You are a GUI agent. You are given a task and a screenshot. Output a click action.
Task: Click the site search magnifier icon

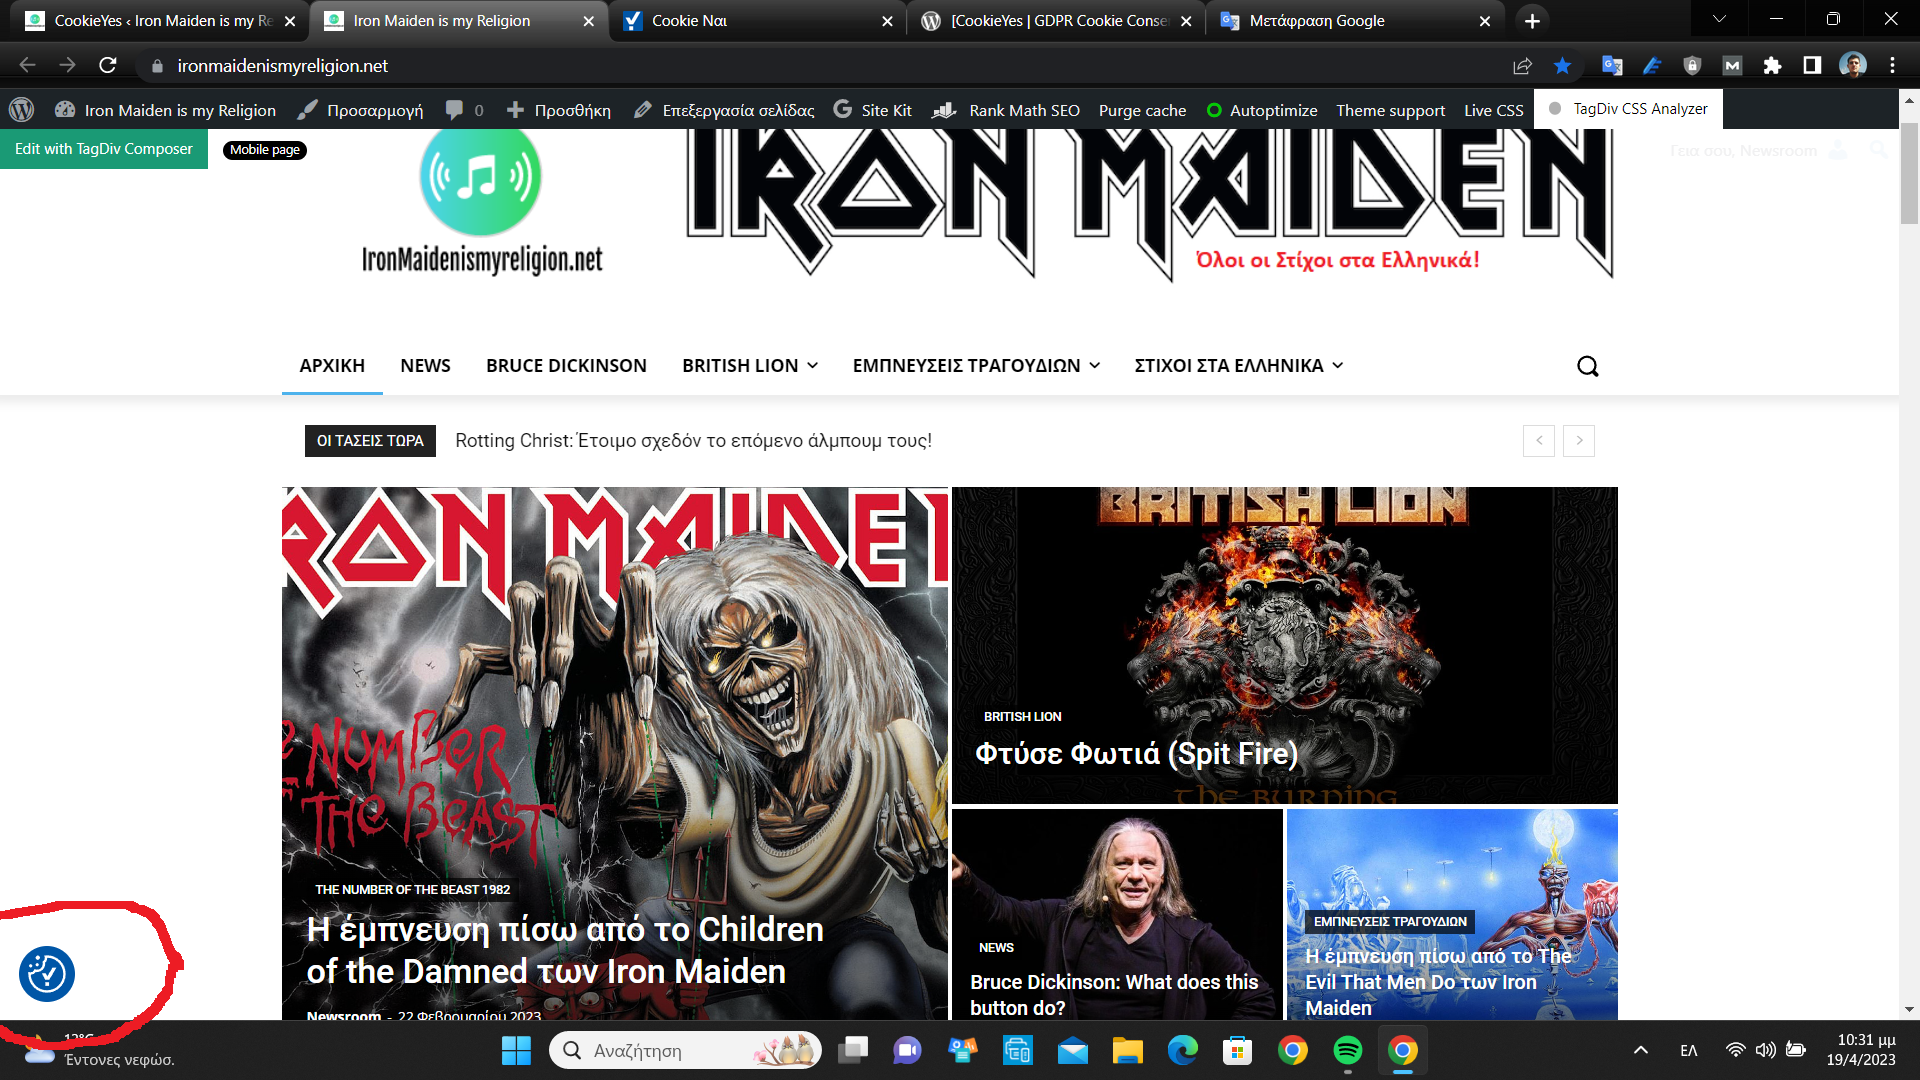[x=1587, y=366]
